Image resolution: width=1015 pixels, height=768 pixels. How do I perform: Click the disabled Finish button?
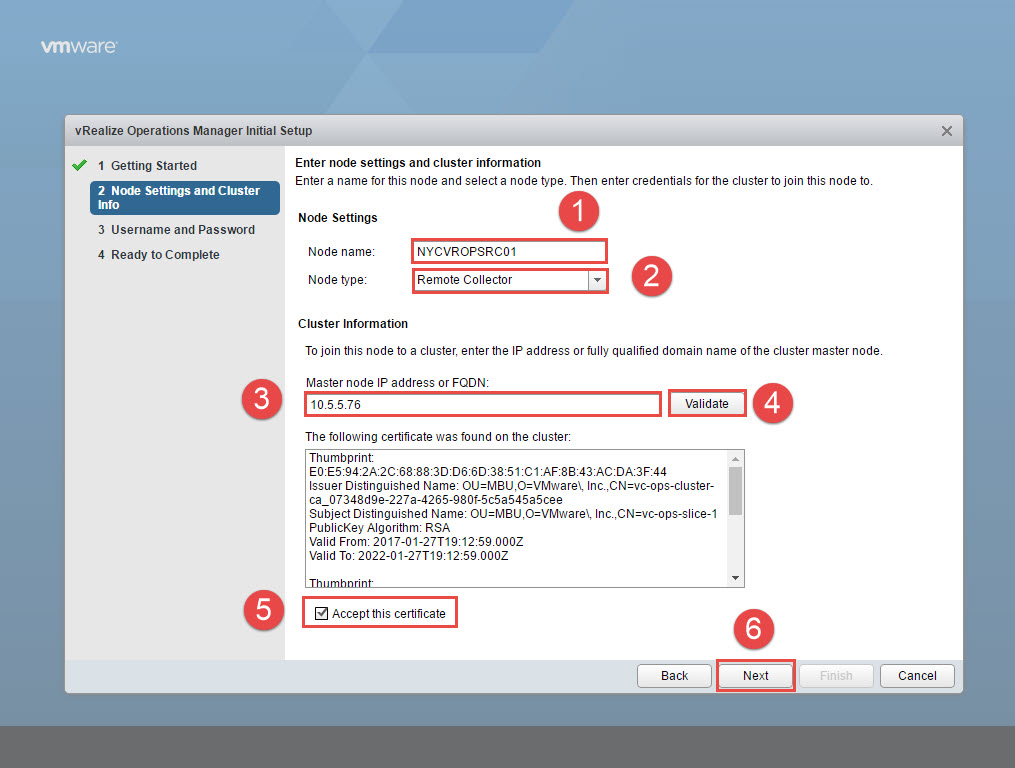point(836,675)
